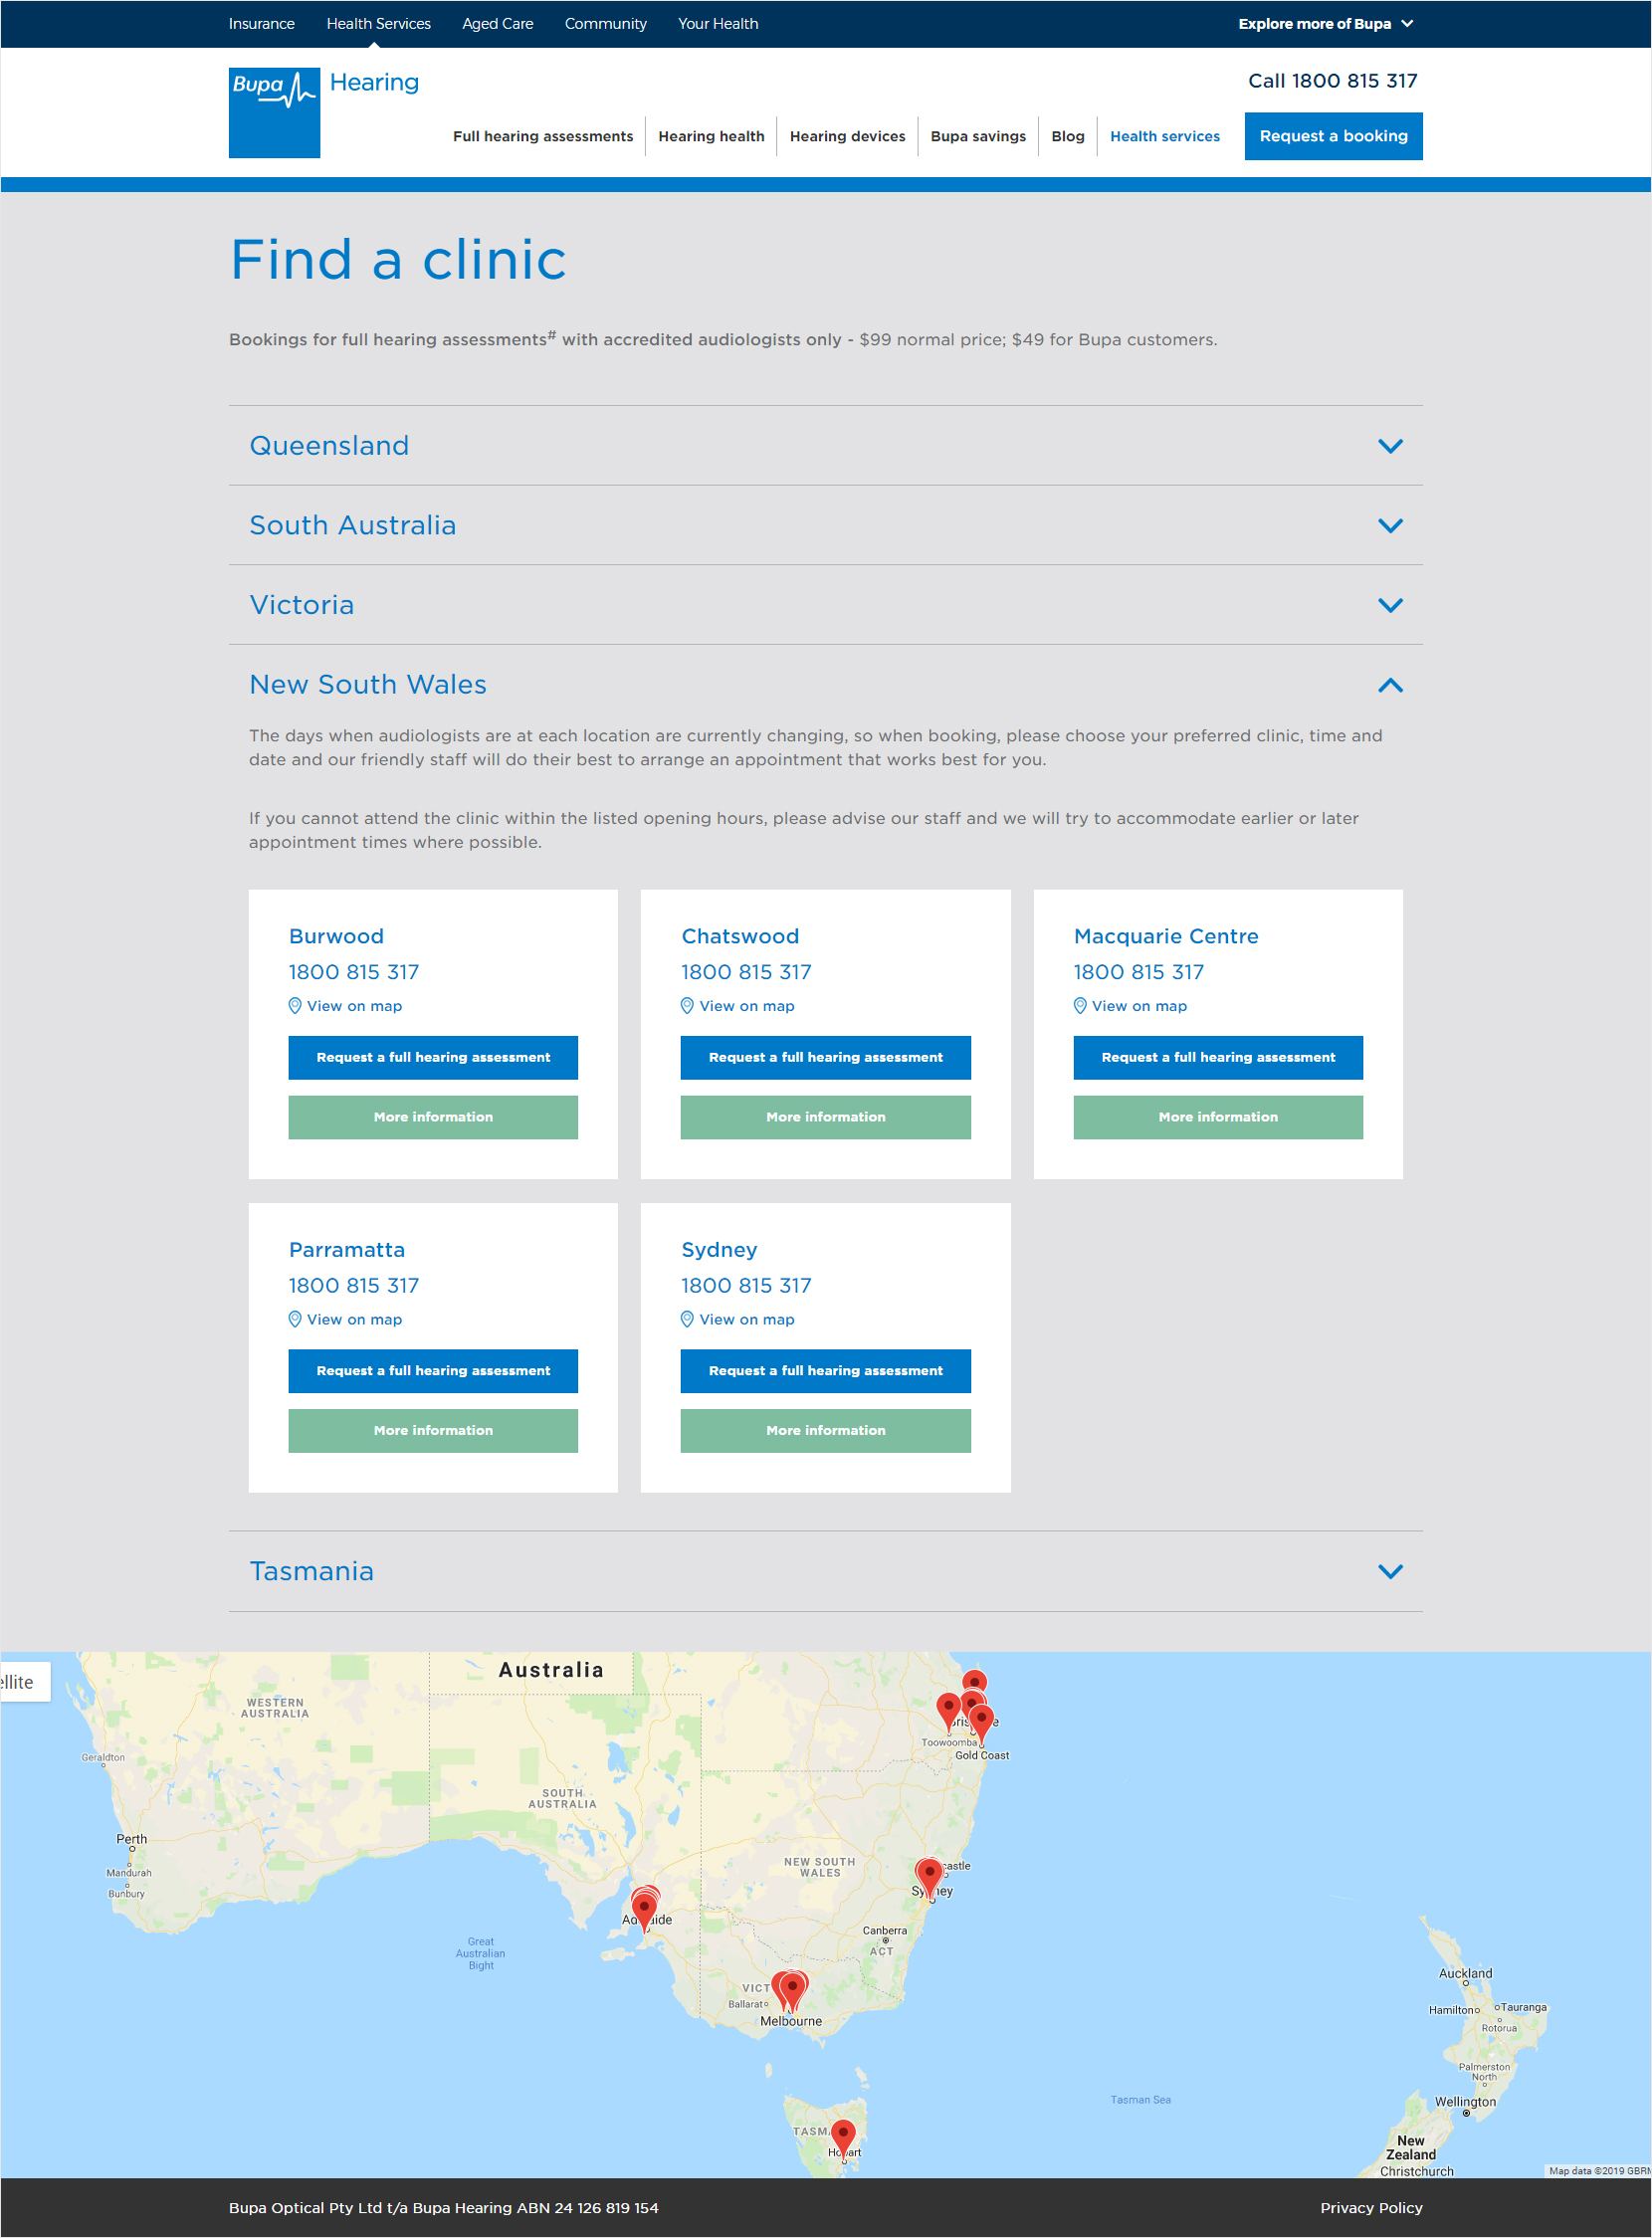Click the Chatswood clinic title
This screenshot has height=2238, width=1652.
pos(740,937)
